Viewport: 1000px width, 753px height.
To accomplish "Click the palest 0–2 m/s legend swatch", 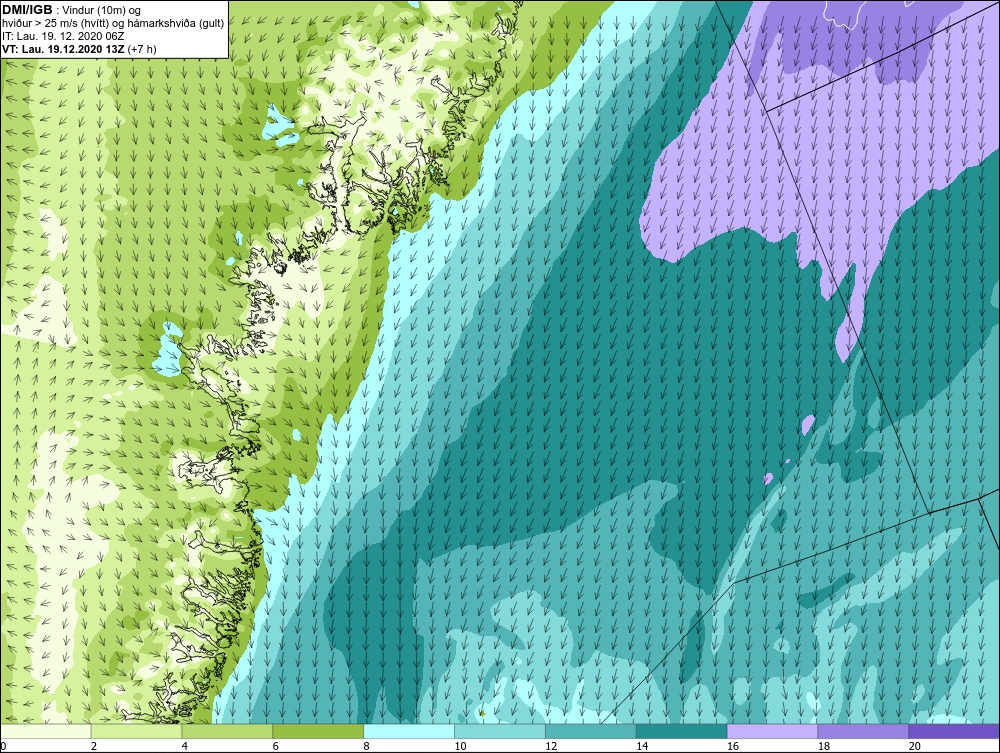I will point(46,731).
